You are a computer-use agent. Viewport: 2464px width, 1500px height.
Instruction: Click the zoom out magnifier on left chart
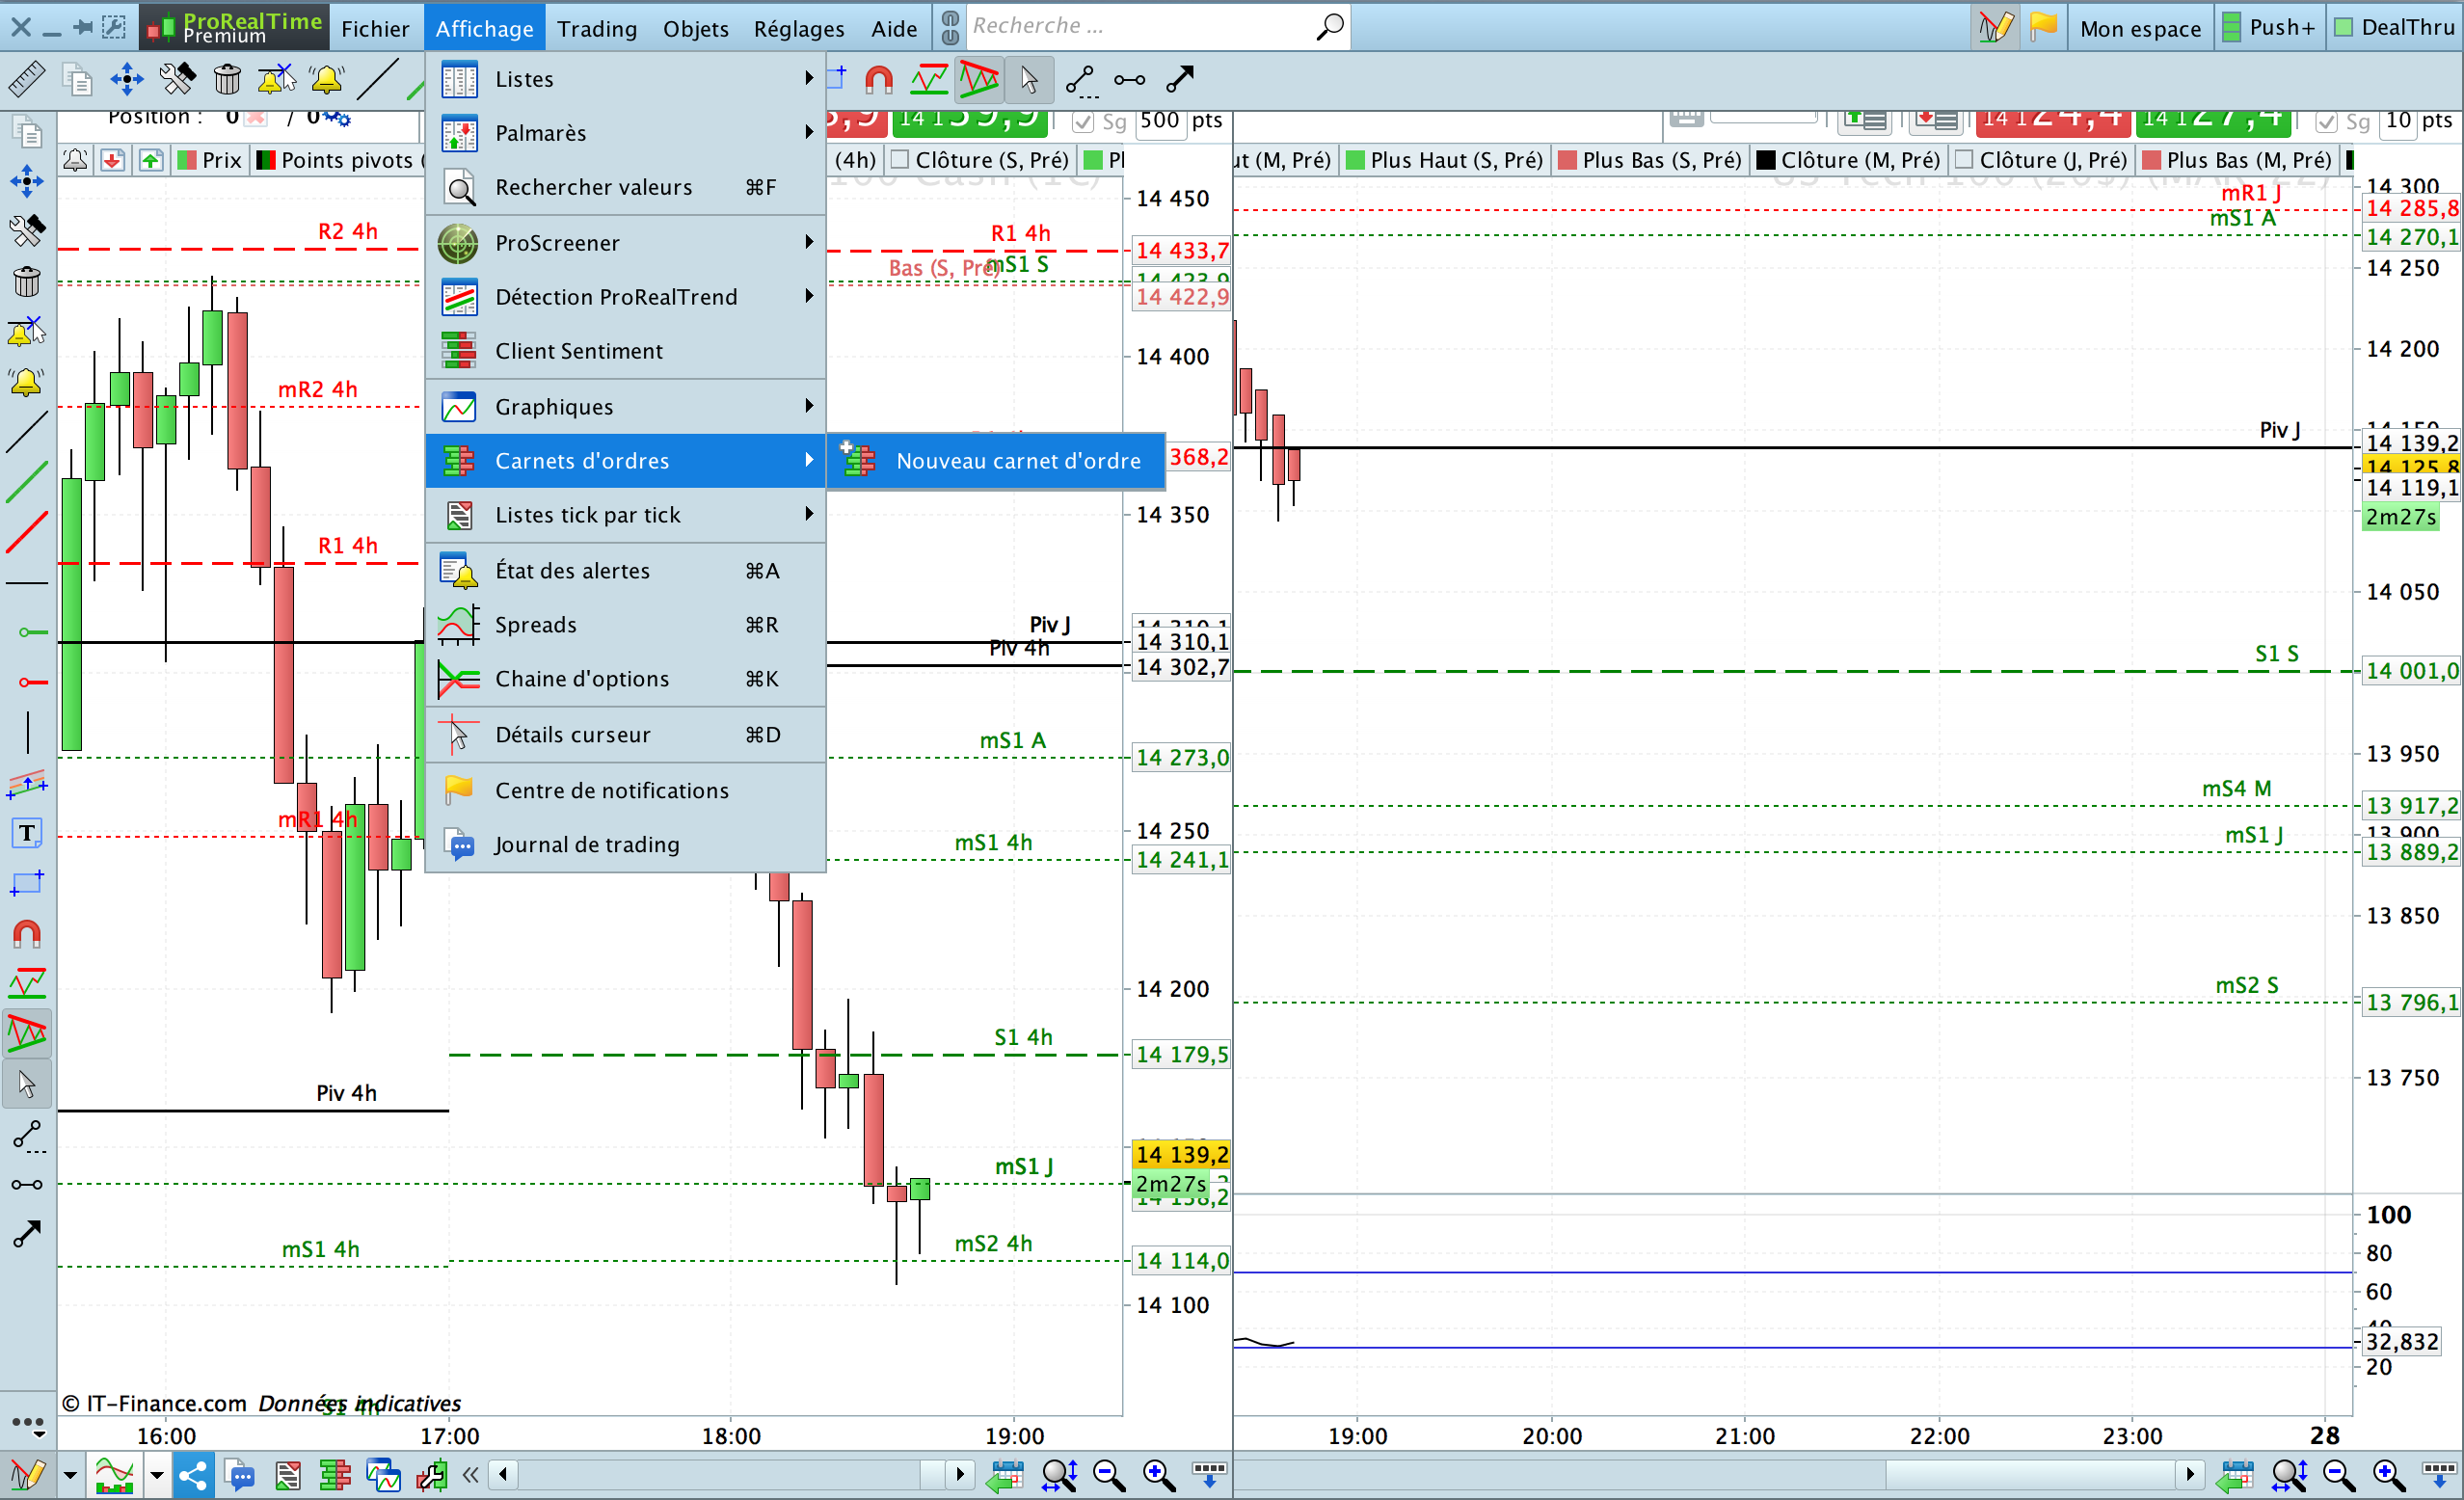pyautogui.click(x=1108, y=1475)
